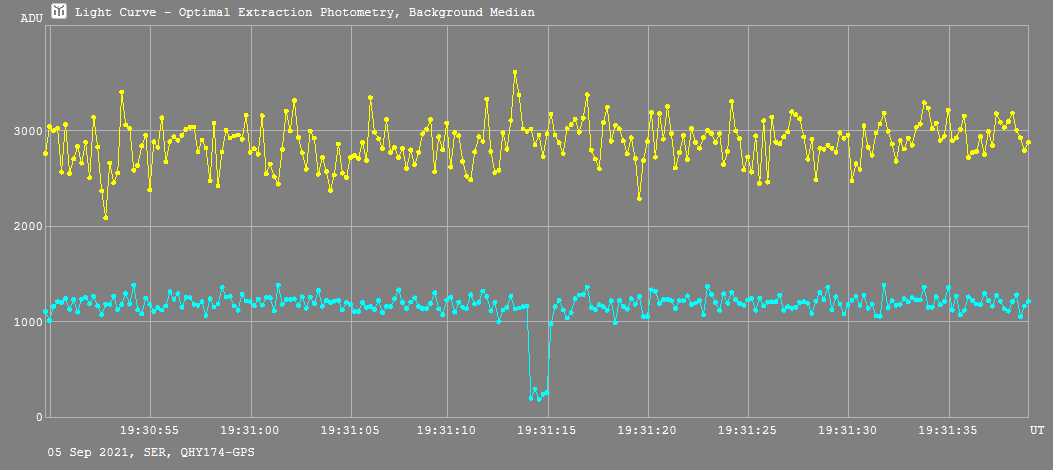Click the 0 value on vertical axis

click(x=38, y=417)
